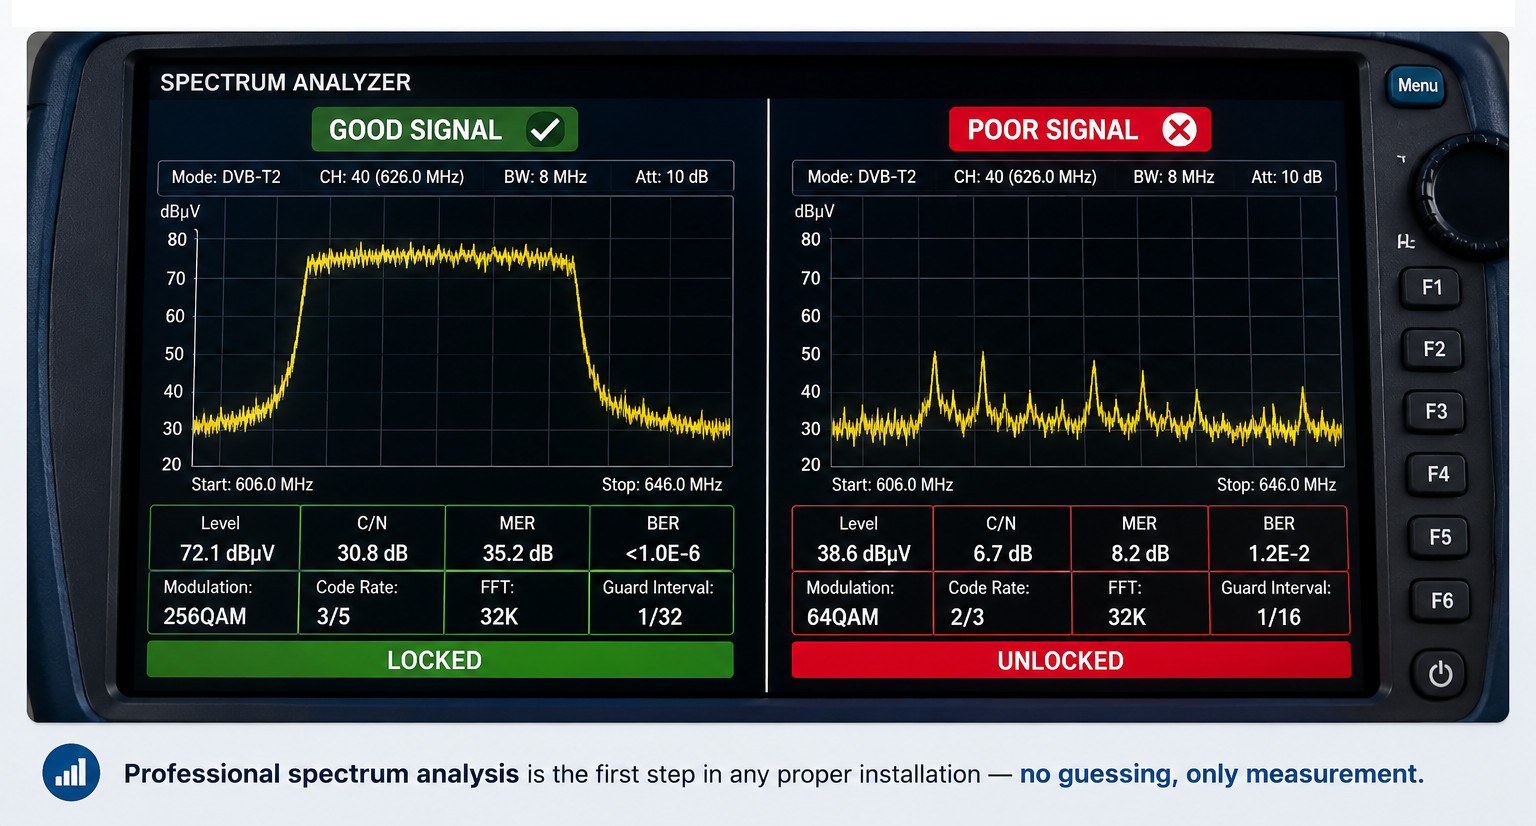Viewport: 1536px width, 826px height.
Task: Click Modulation value 256QAM
Action: click(x=205, y=616)
